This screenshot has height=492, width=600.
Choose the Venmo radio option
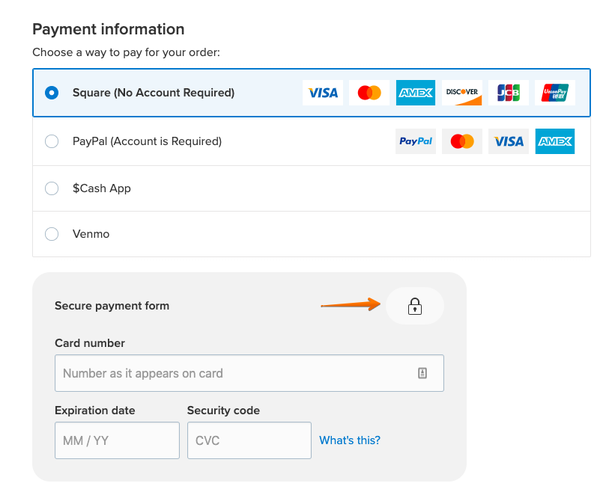click(x=52, y=234)
